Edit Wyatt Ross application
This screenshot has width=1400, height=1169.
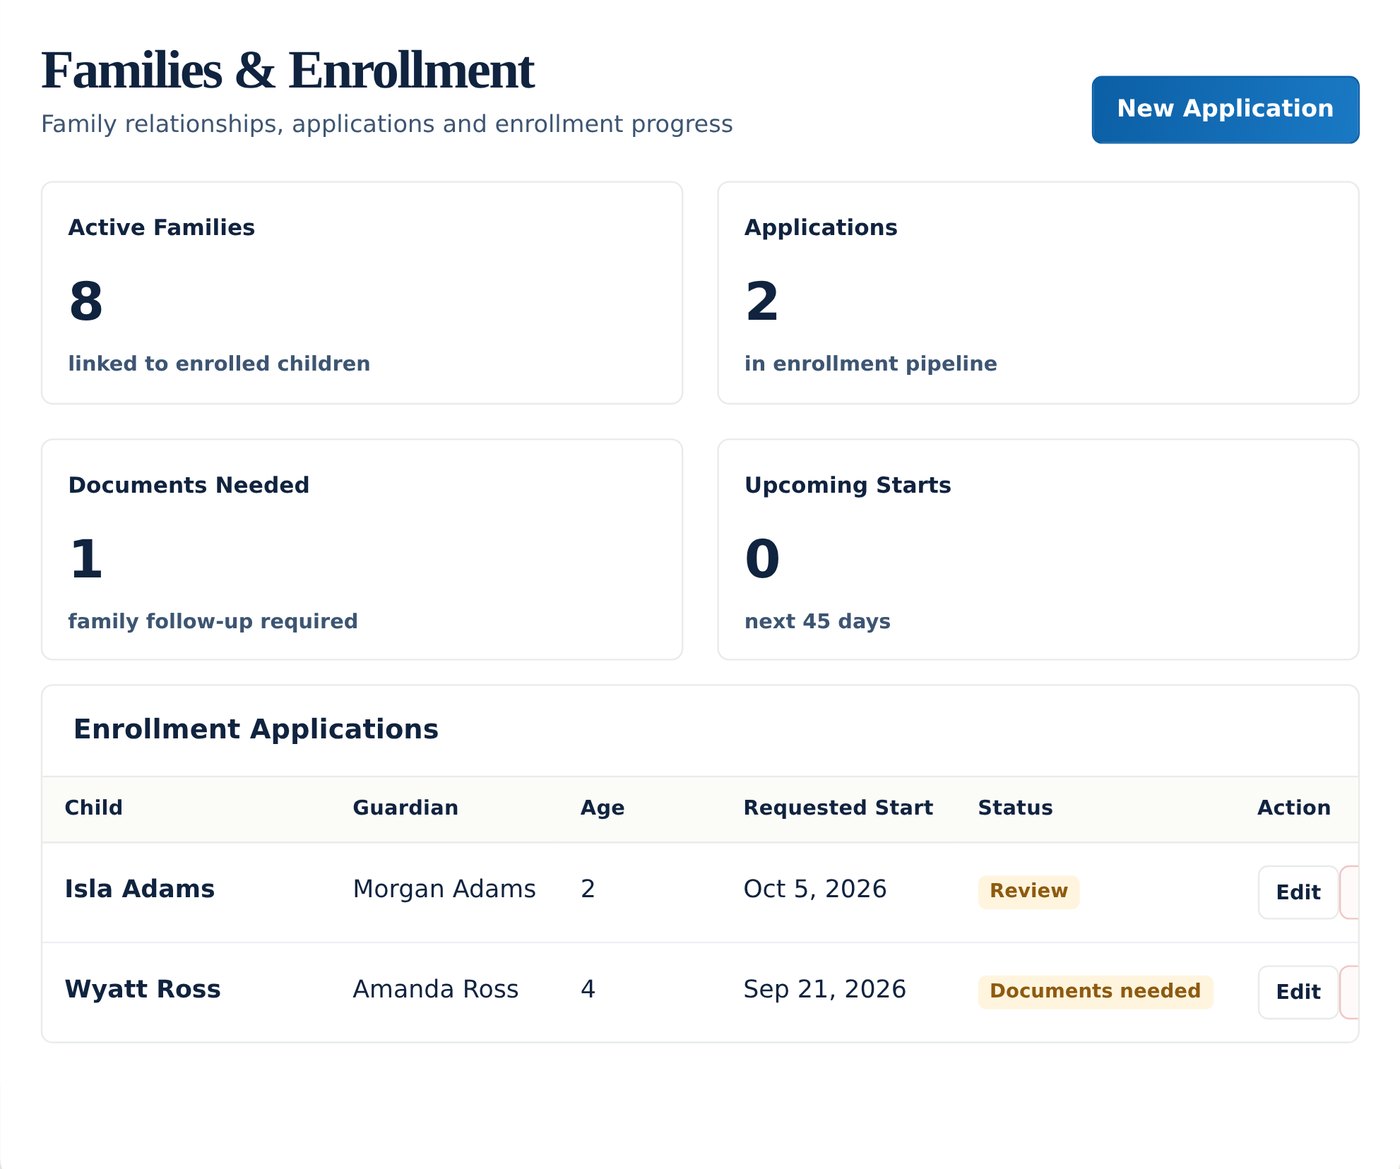pyautogui.click(x=1298, y=992)
